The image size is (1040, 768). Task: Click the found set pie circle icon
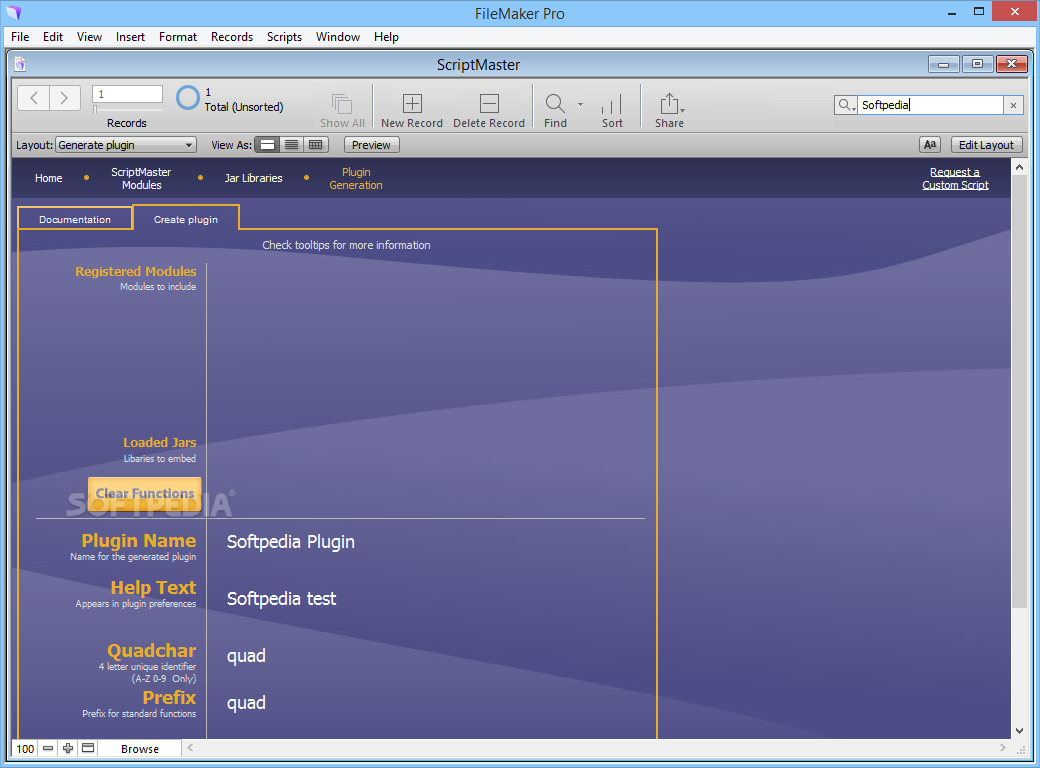click(188, 98)
